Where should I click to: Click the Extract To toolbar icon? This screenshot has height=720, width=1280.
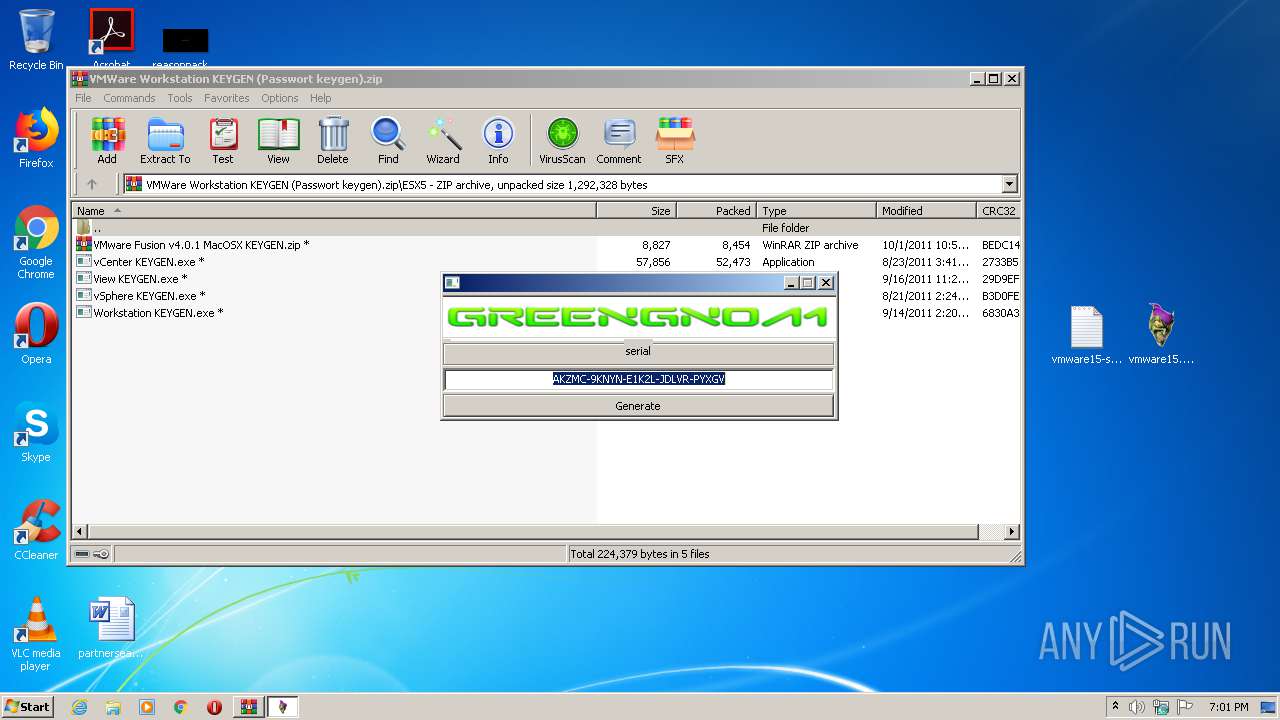click(165, 141)
